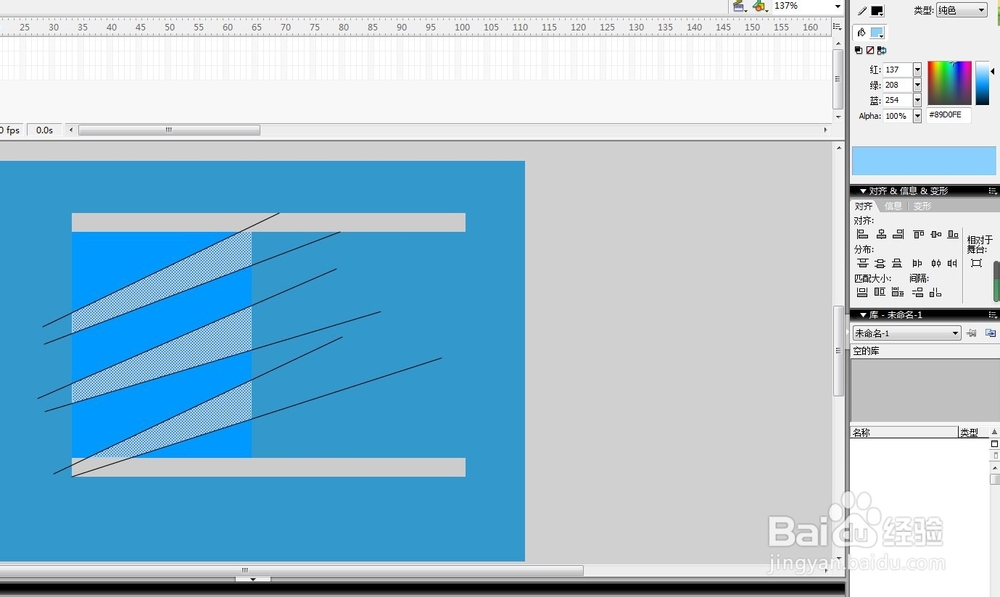
Task: Open the red value slider arrow
Action: [x=917, y=70]
